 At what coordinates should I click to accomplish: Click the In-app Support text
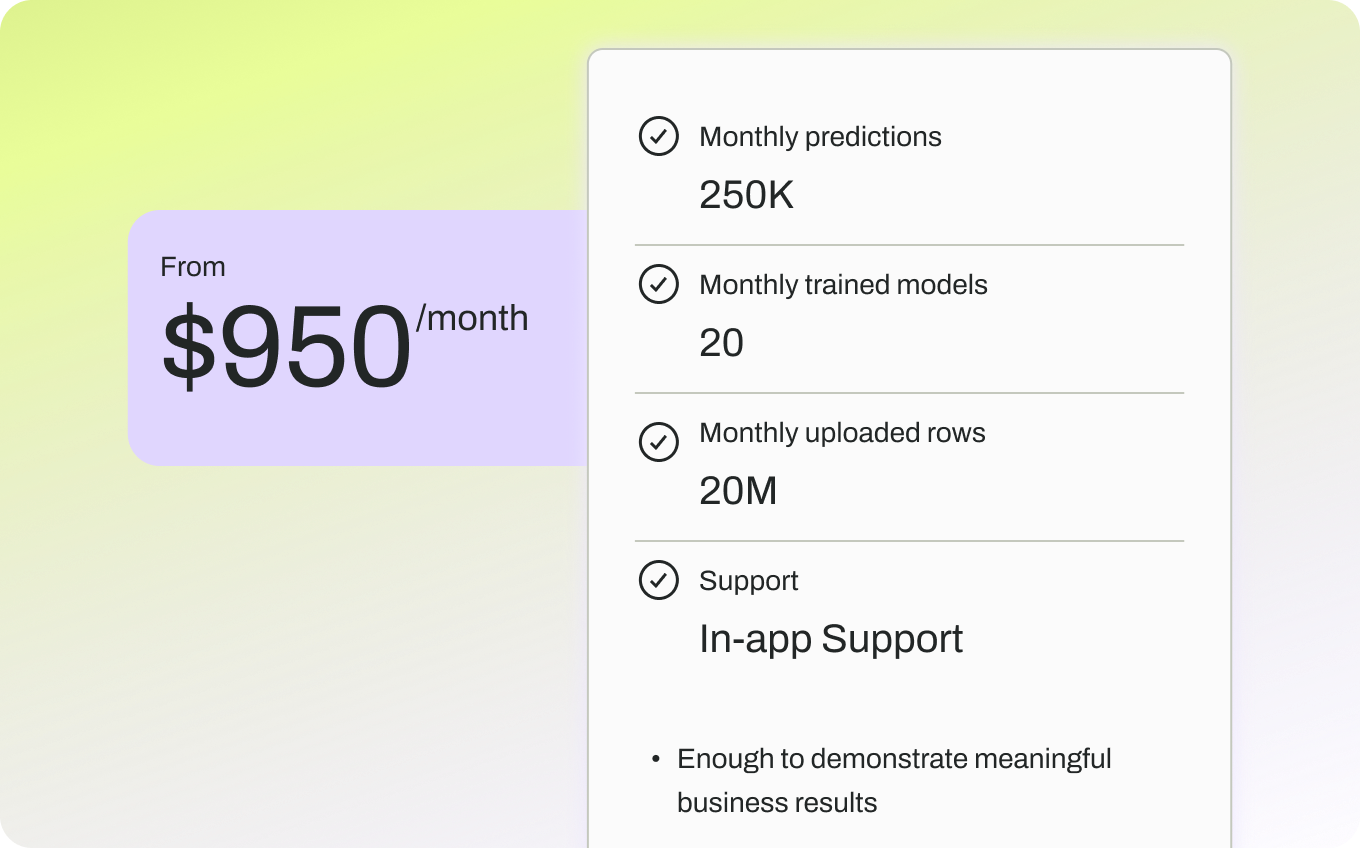pos(831,639)
